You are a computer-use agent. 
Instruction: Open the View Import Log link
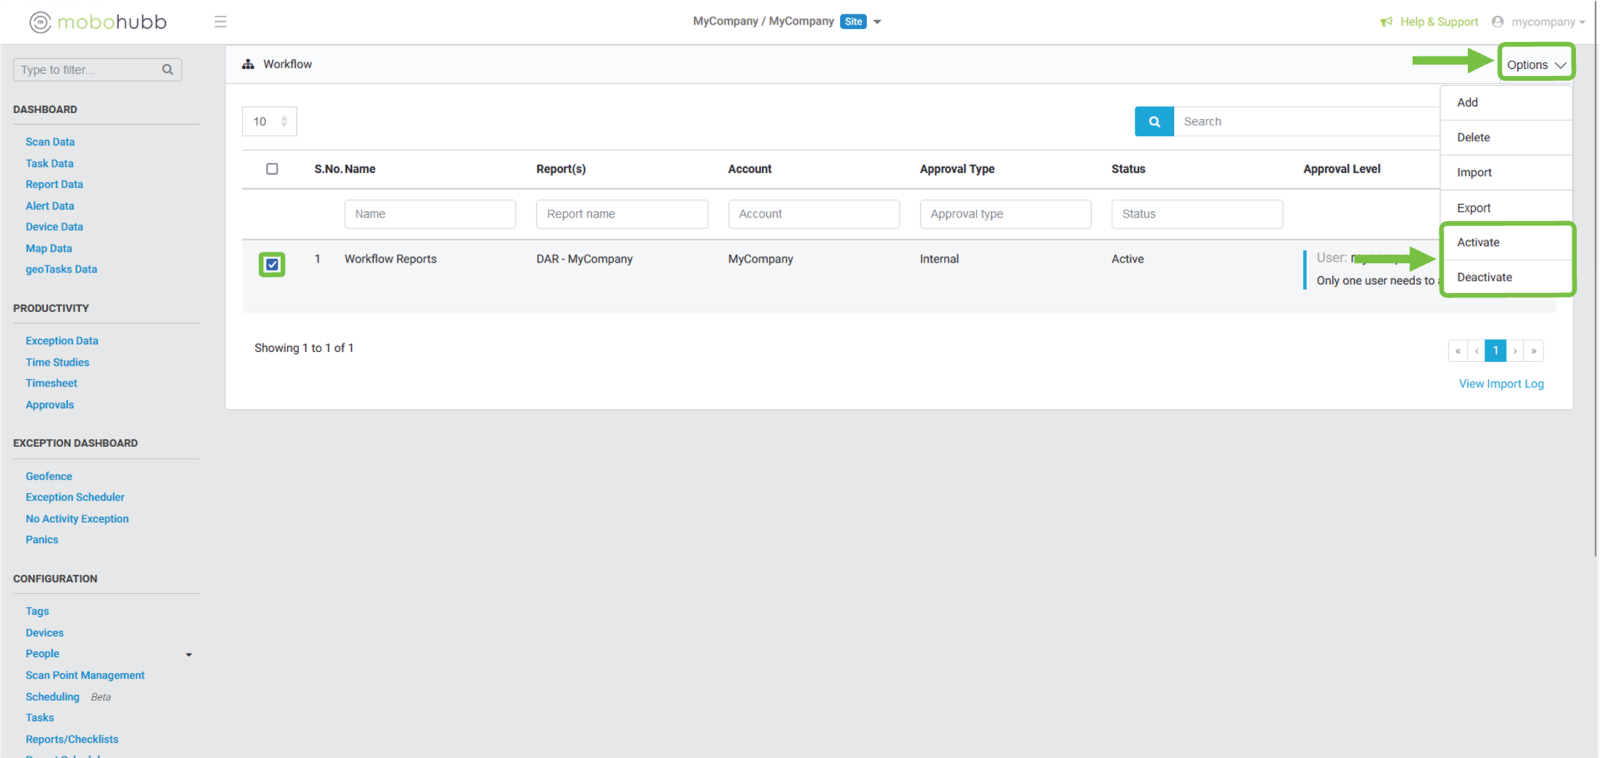coord(1500,384)
